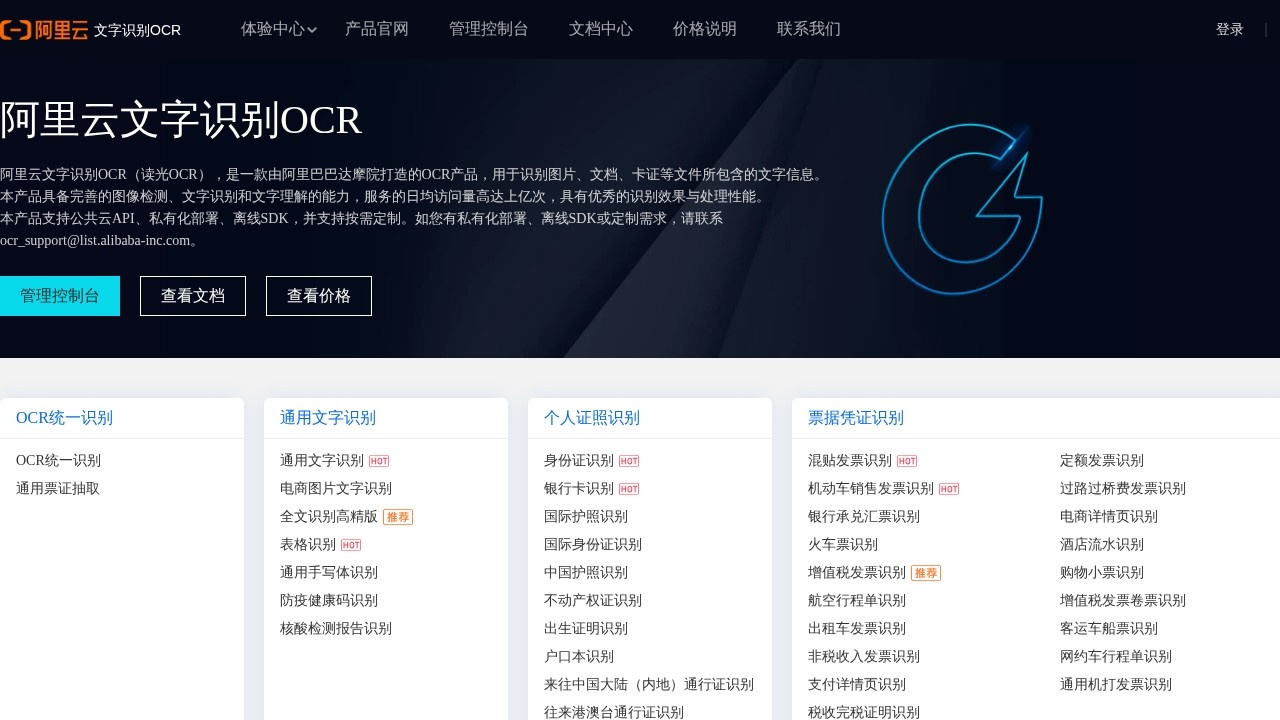1280x720 pixels.
Task: Open 核酸检测报告识别
Action: tap(336, 629)
